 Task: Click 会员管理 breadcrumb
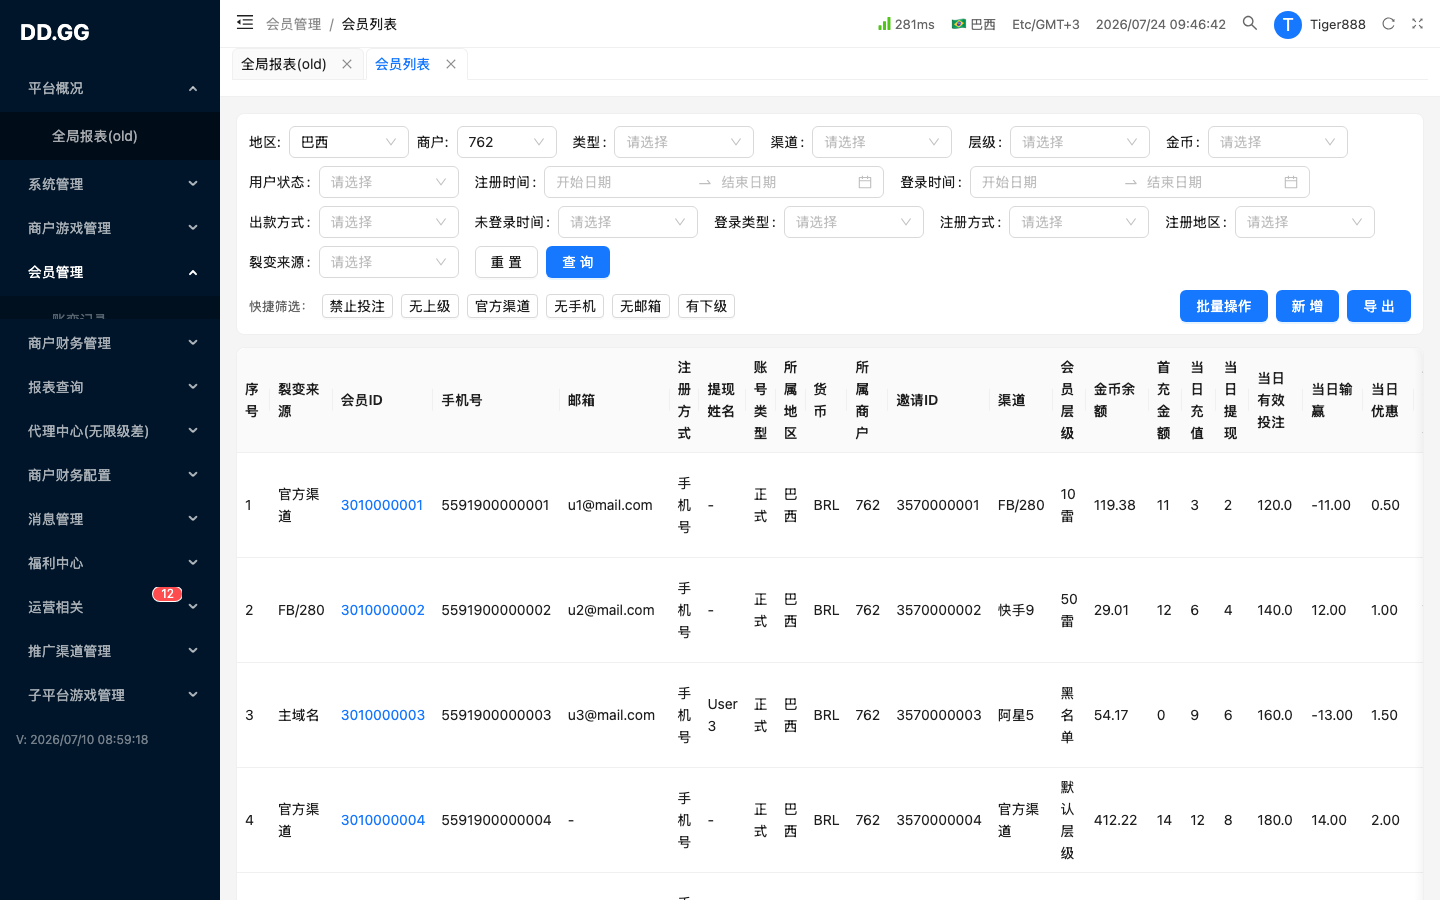coord(294,24)
